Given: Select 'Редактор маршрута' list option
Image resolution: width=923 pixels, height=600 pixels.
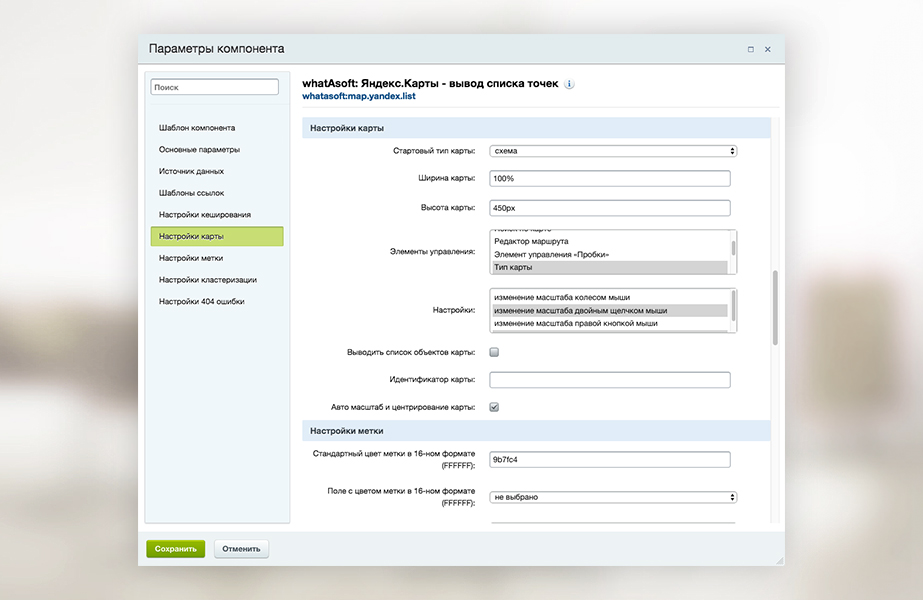Looking at the screenshot, I should point(609,241).
